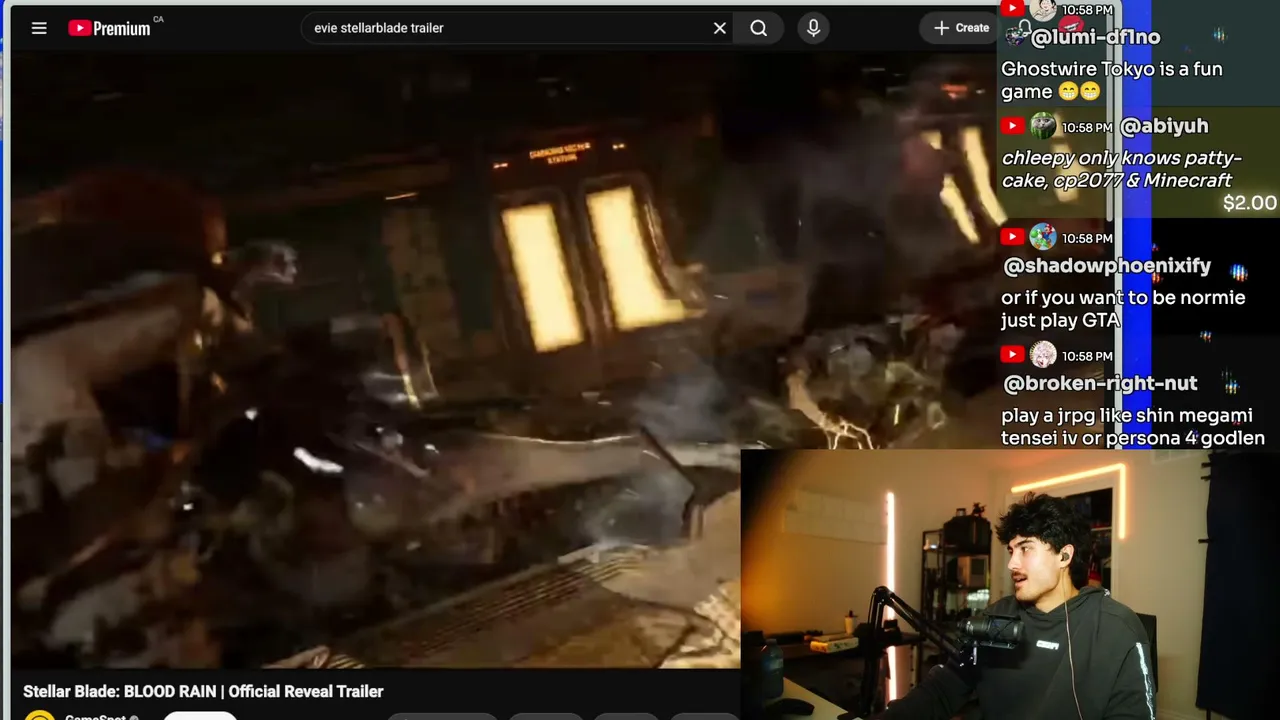This screenshot has width=1280, height=720.
Task: Start voice search with the microphone icon
Action: click(813, 28)
